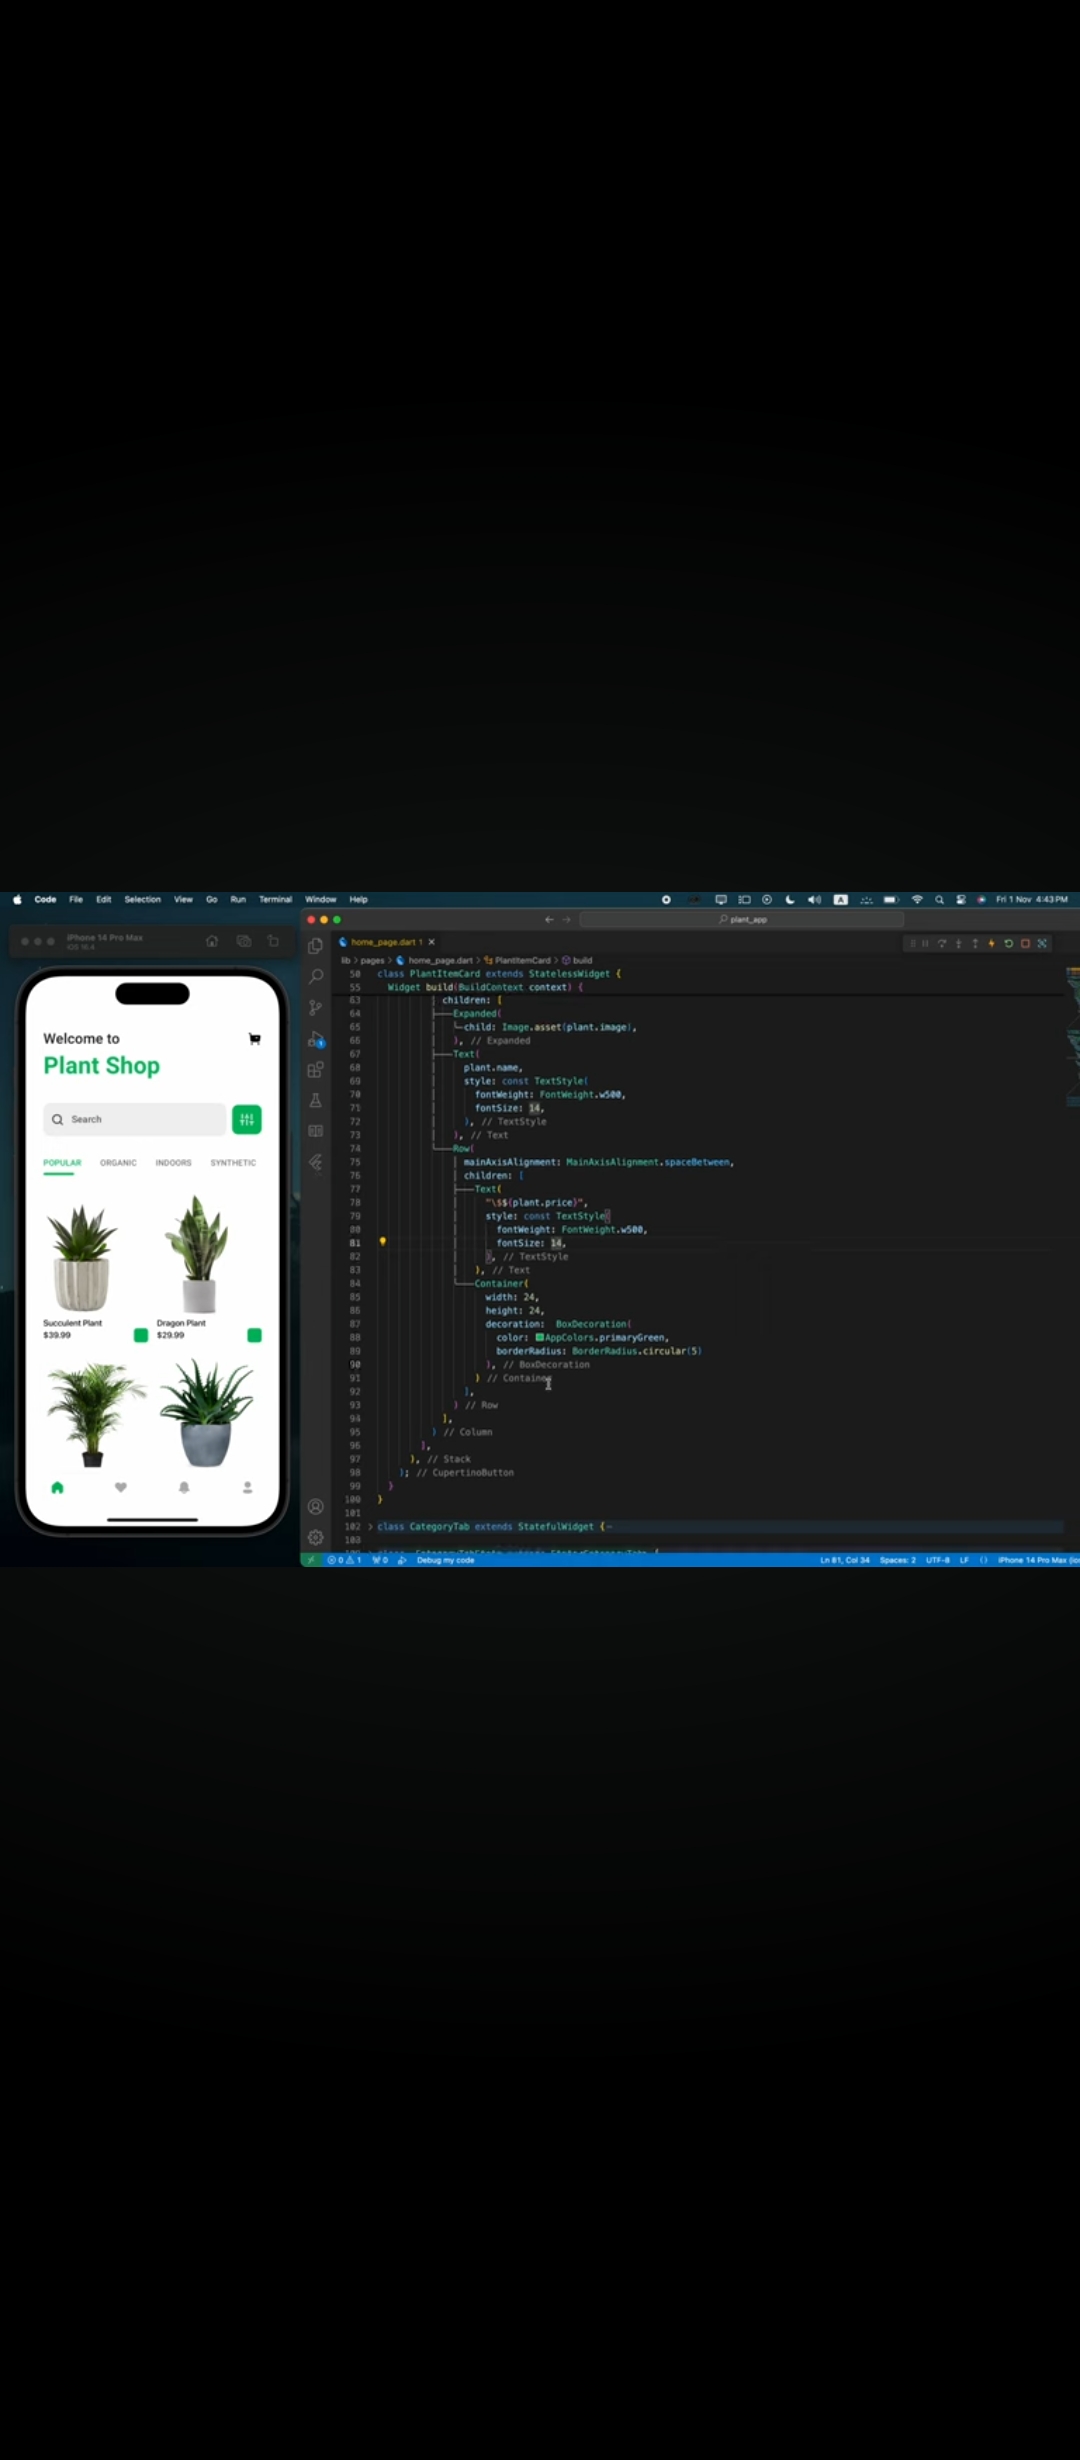Open the Manage gear in activity bar
The width and height of the screenshot is (1080, 2460).
pyautogui.click(x=315, y=1538)
